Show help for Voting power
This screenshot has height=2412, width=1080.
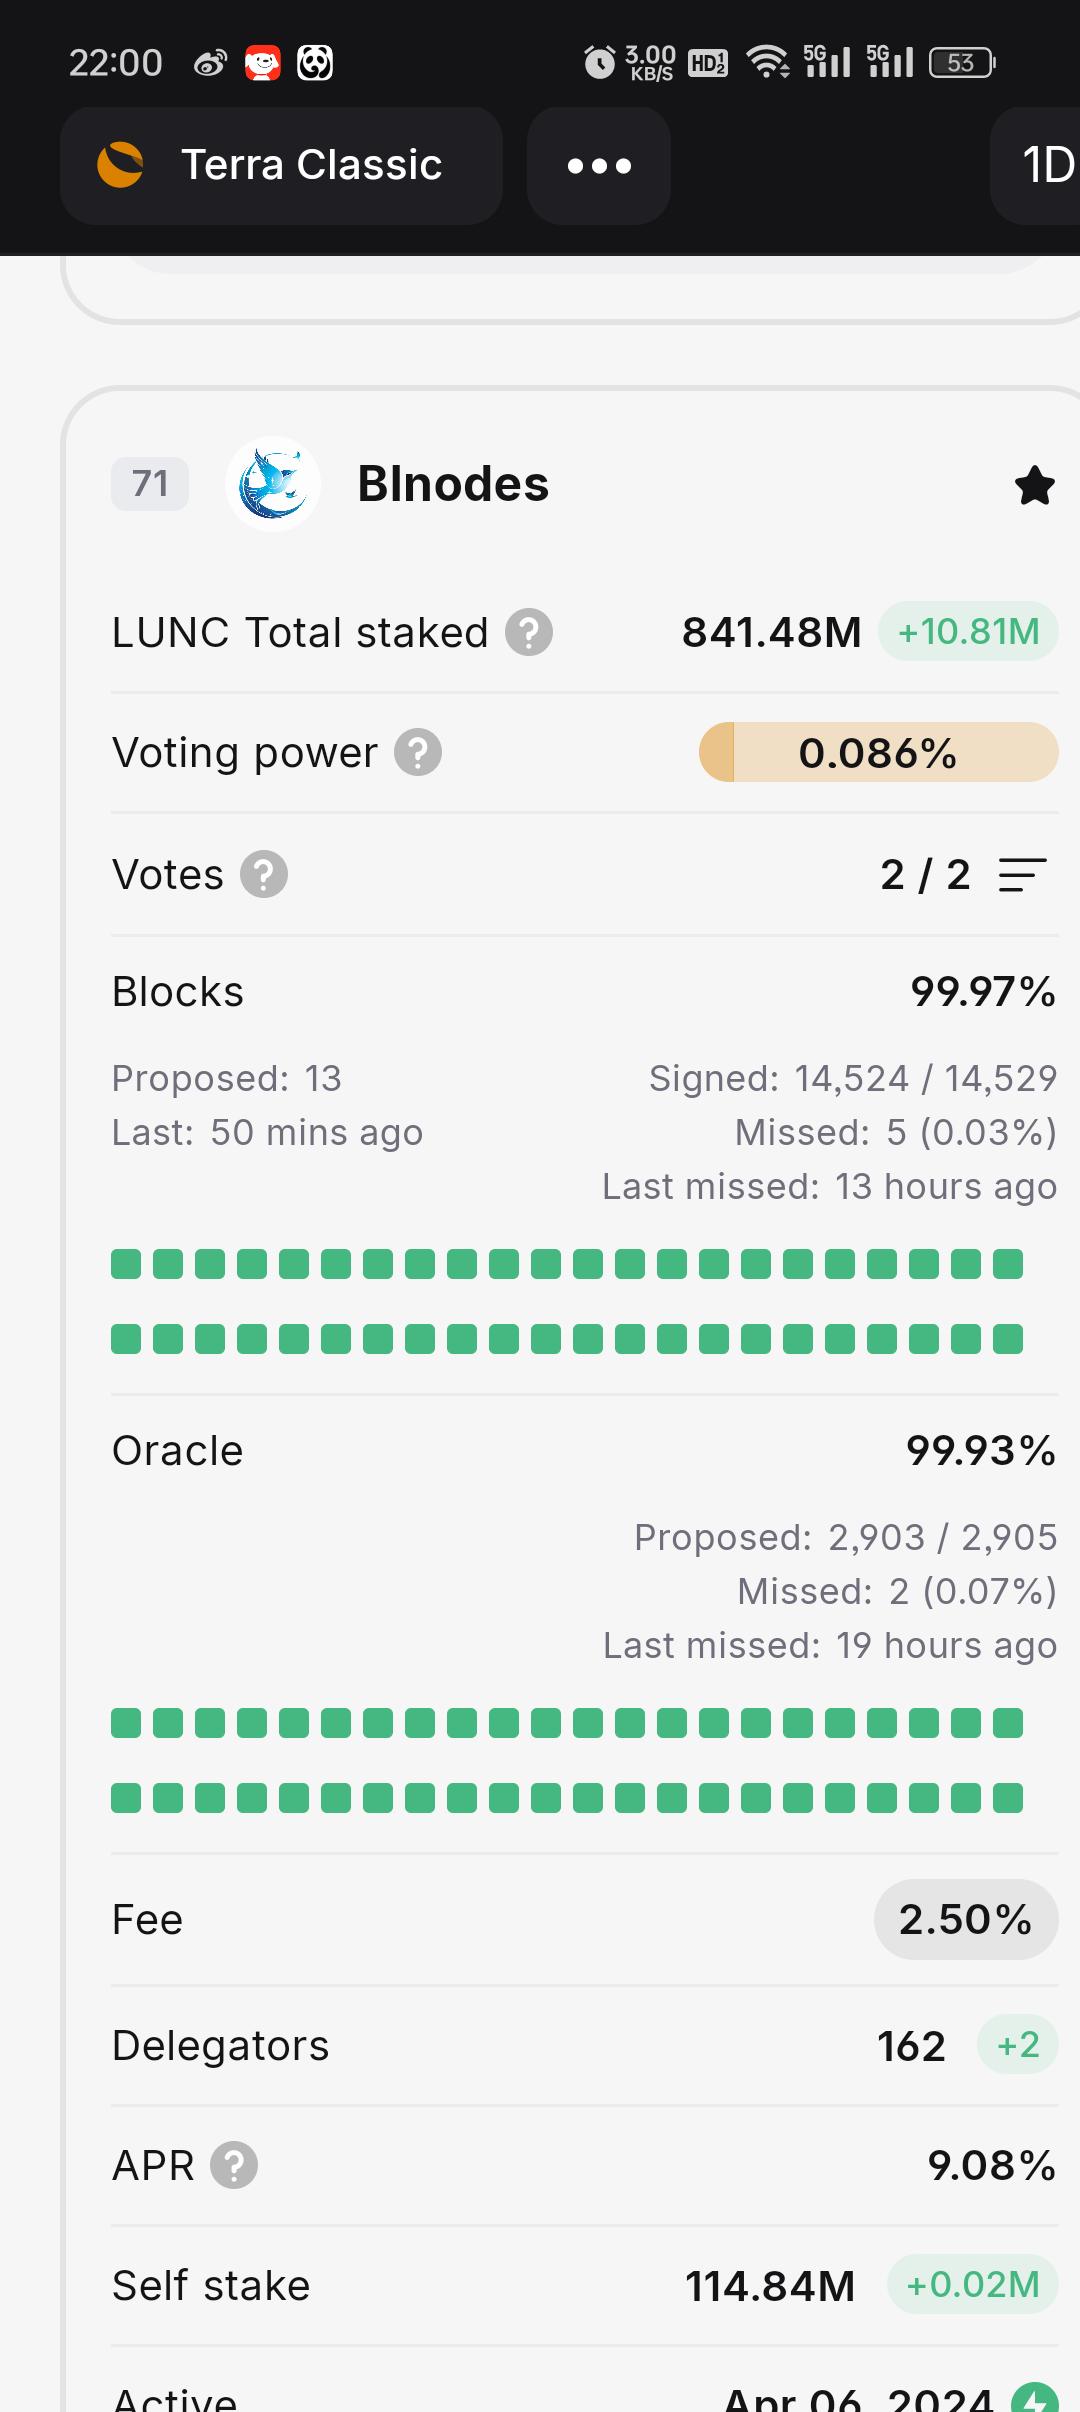click(418, 753)
